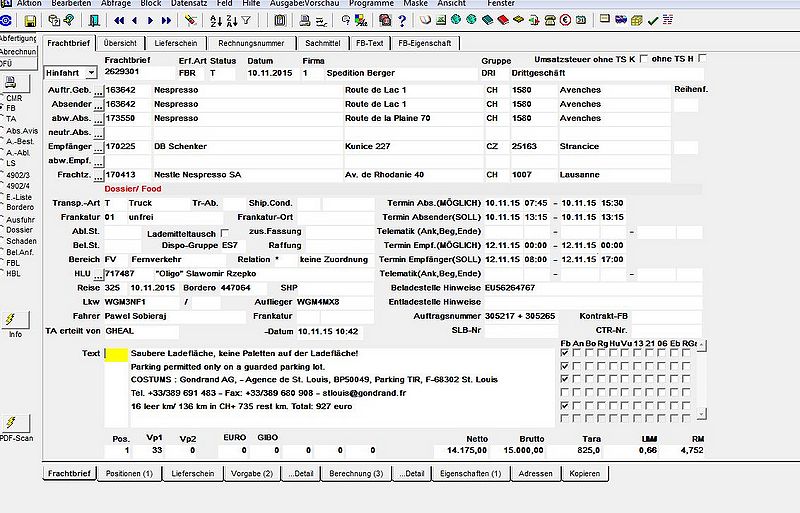Switch to the Übersicht tab
800x513 pixels.
(120, 43)
